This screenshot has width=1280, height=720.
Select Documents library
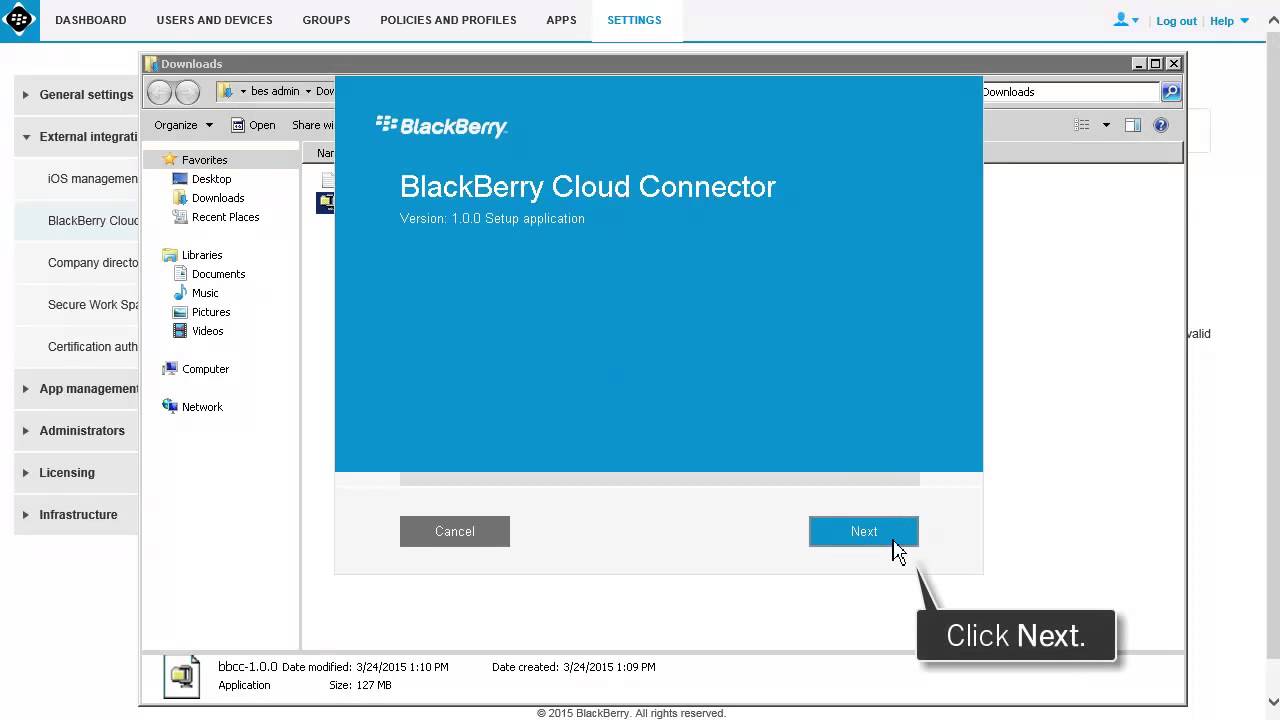coord(218,274)
